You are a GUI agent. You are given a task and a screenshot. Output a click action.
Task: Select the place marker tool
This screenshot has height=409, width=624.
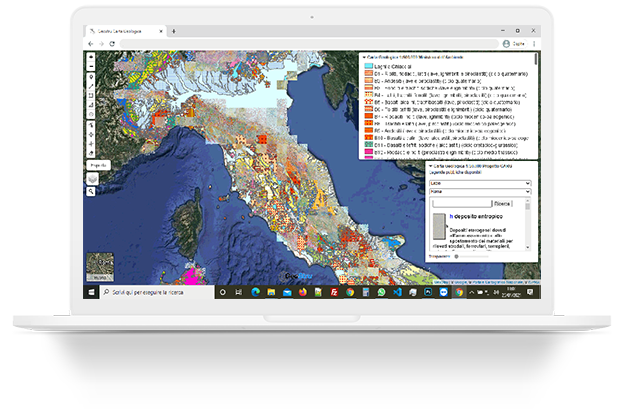92,77
